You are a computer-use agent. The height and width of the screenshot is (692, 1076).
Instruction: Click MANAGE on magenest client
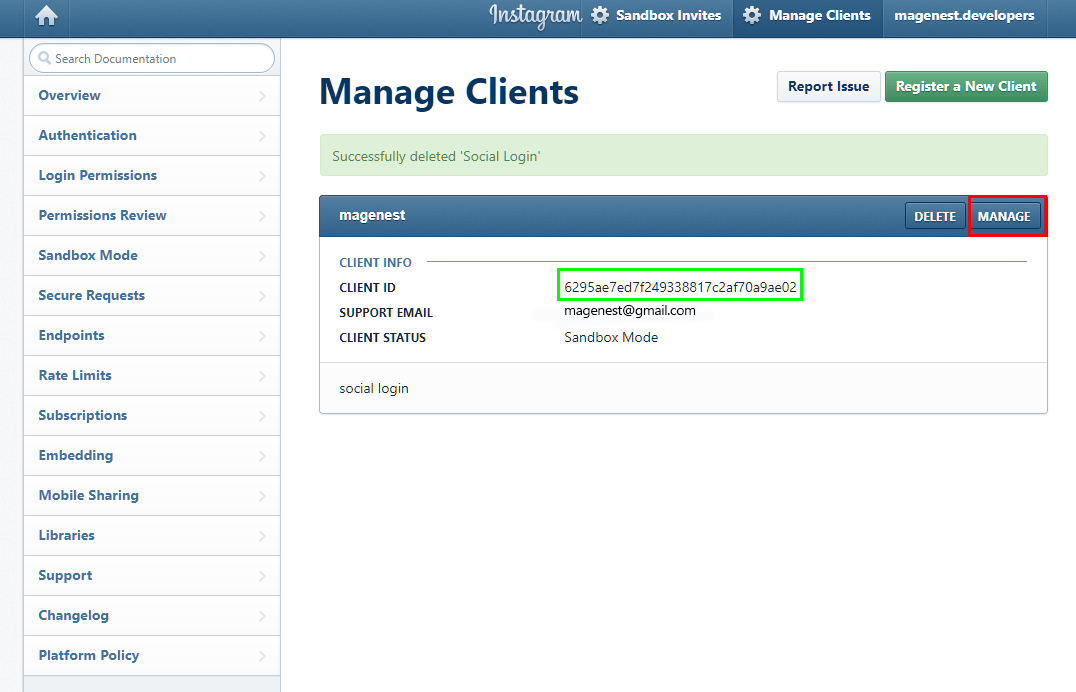(1004, 216)
